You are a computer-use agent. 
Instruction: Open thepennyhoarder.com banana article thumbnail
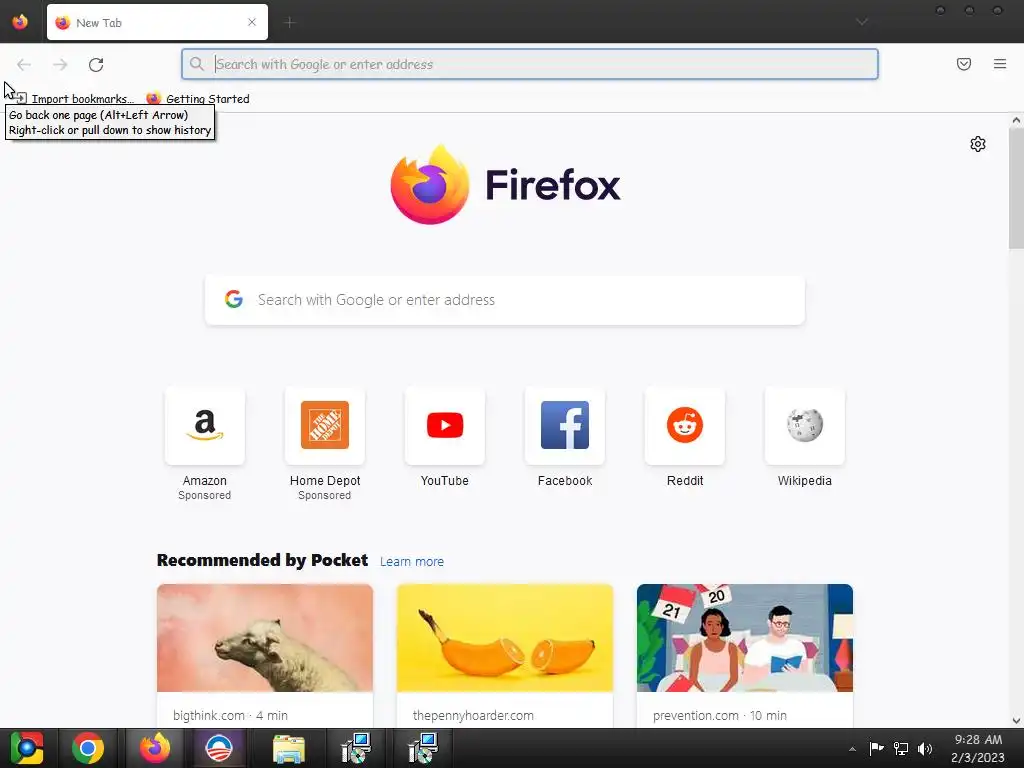click(x=505, y=637)
